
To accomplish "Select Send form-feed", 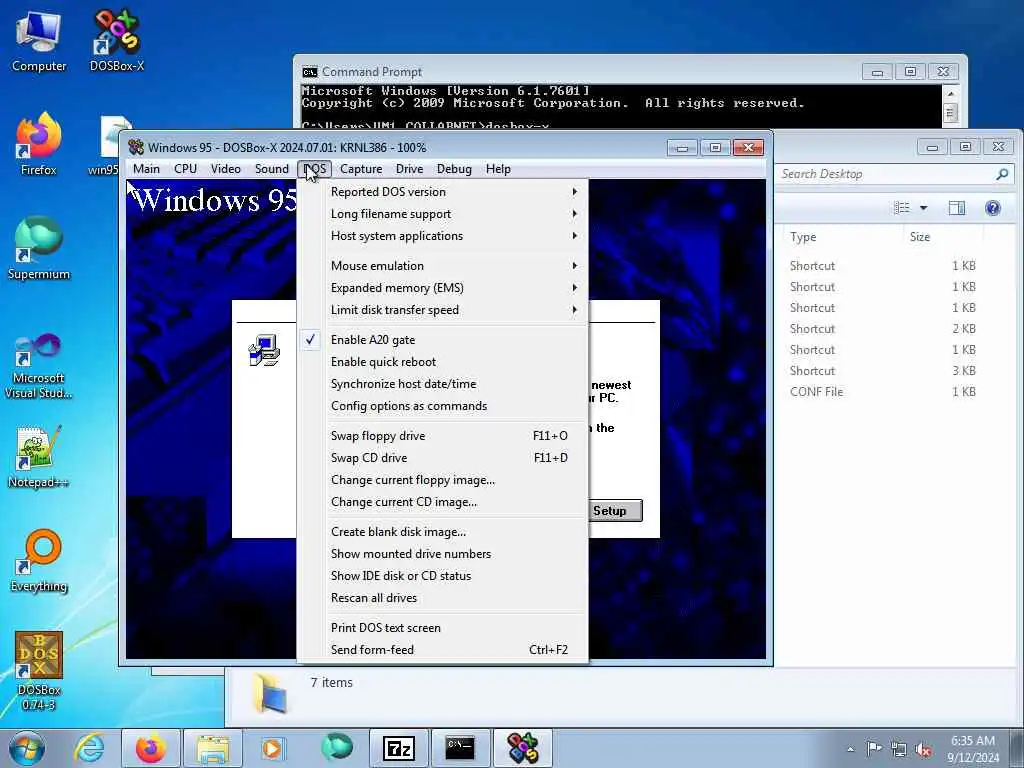I will 442,650.
